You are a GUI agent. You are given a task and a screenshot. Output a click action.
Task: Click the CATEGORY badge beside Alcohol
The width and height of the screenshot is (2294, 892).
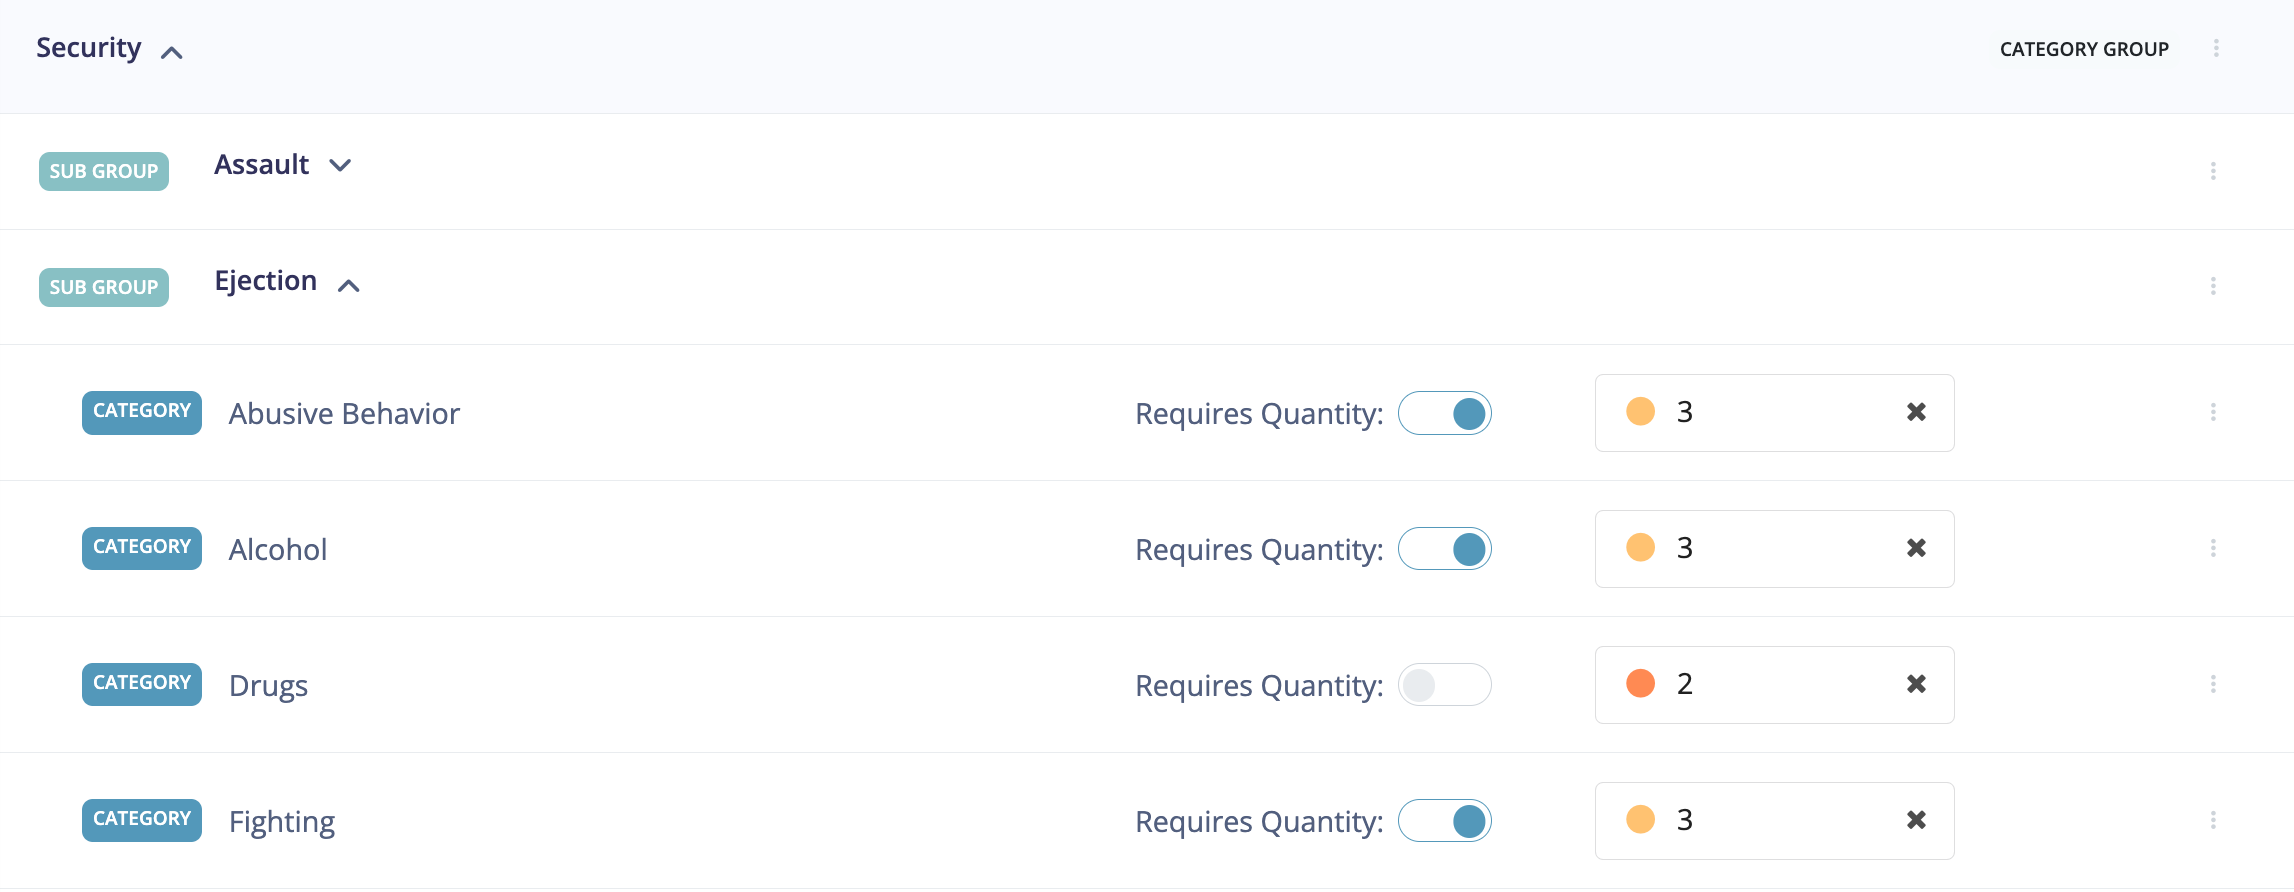tap(141, 548)
